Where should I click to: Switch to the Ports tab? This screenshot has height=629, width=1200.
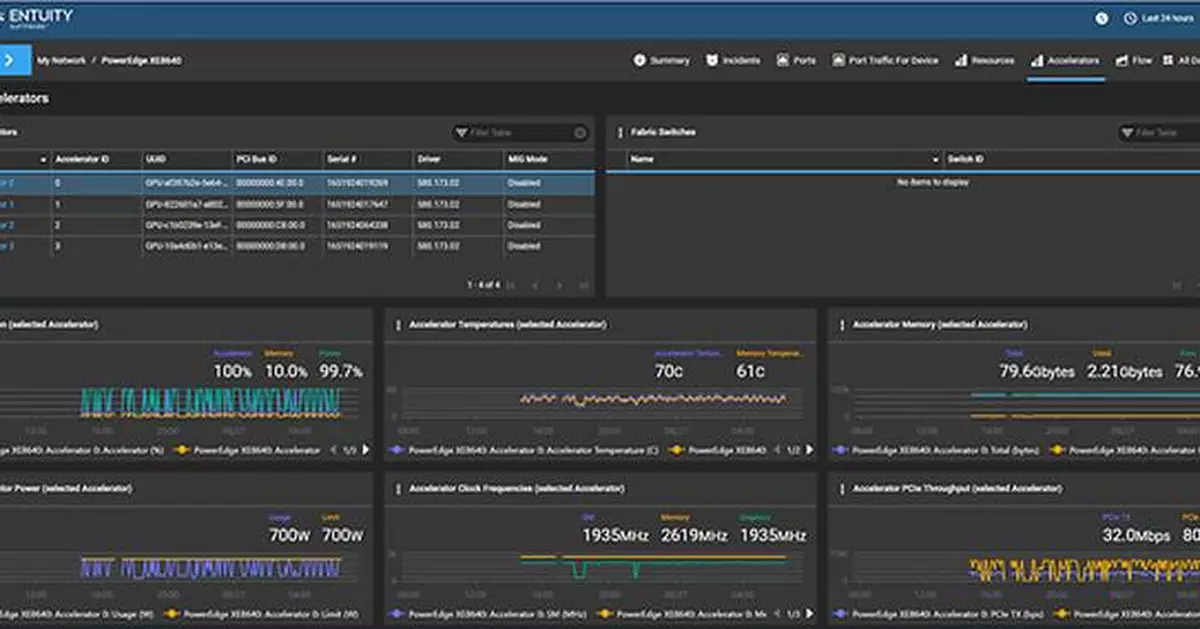(x=796, y=61)
